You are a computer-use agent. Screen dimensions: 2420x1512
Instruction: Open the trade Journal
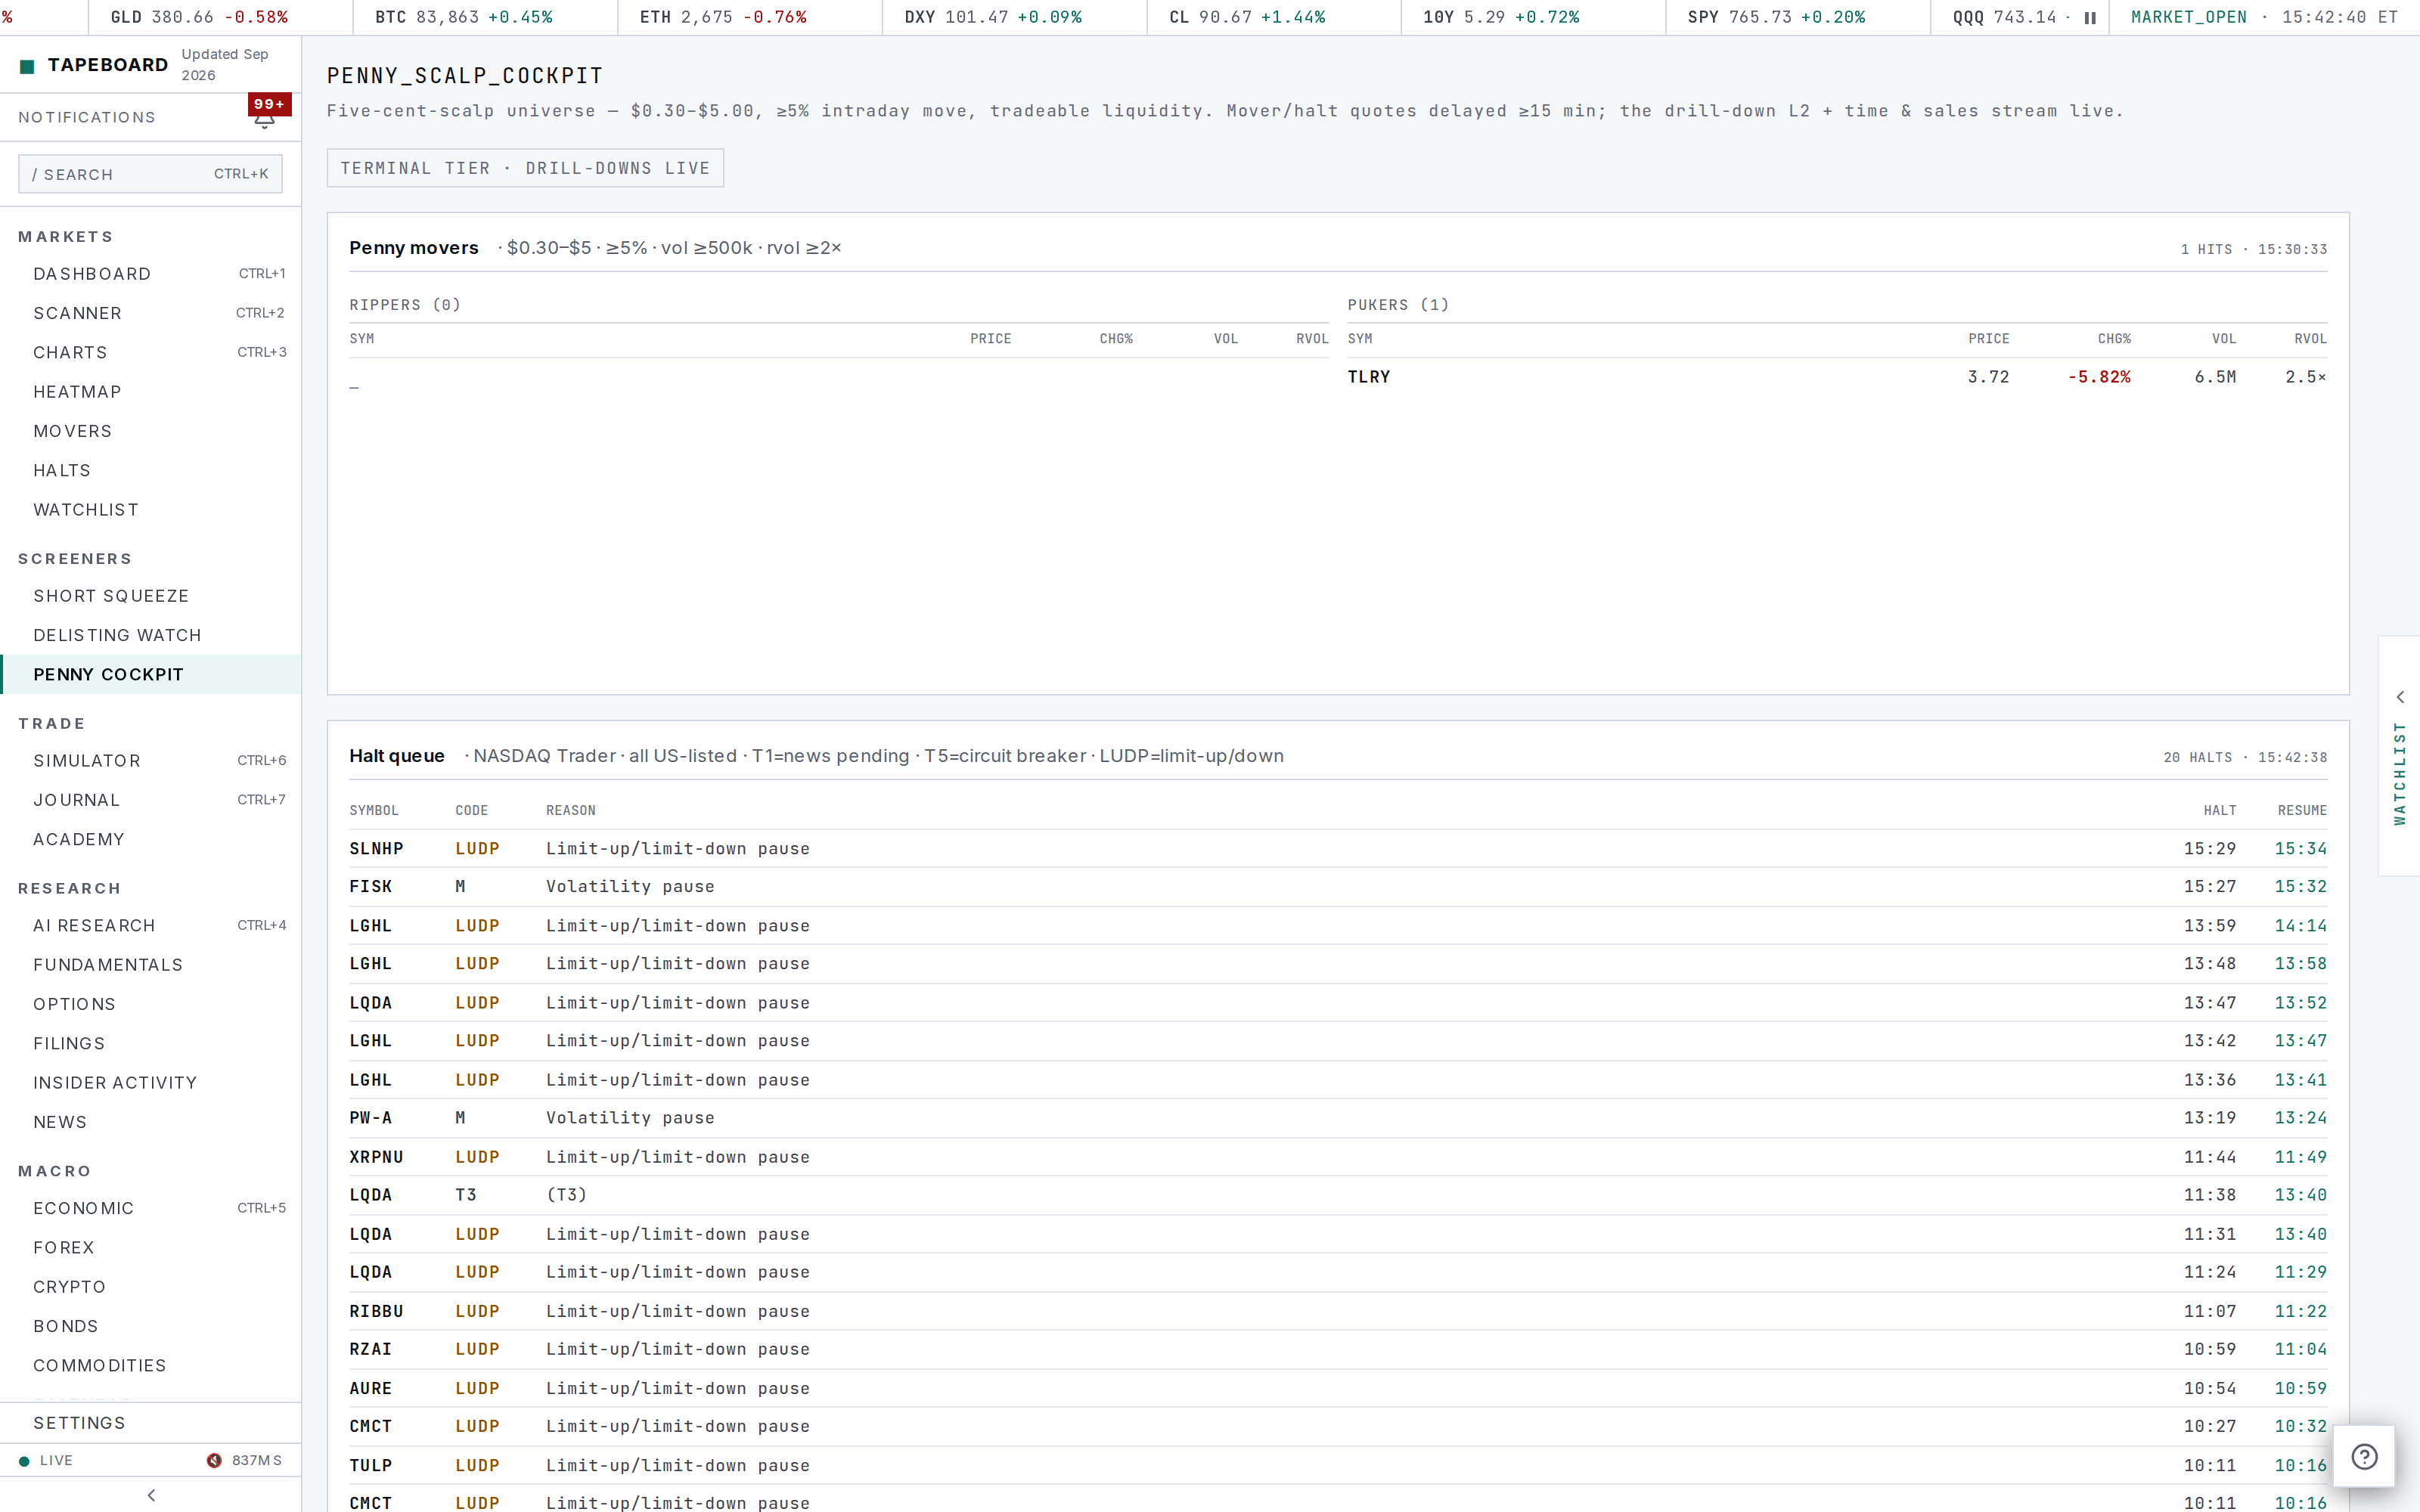(x=151, y=800)
